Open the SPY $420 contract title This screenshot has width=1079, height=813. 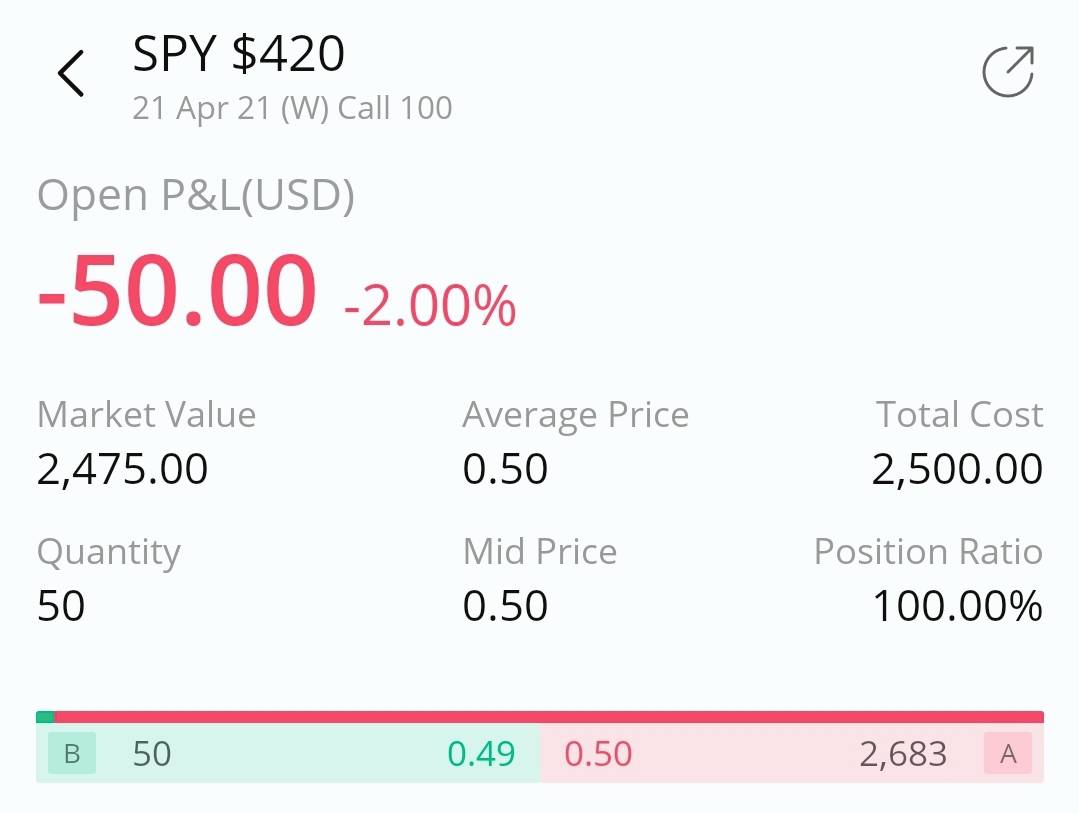[x=238, y=54]
